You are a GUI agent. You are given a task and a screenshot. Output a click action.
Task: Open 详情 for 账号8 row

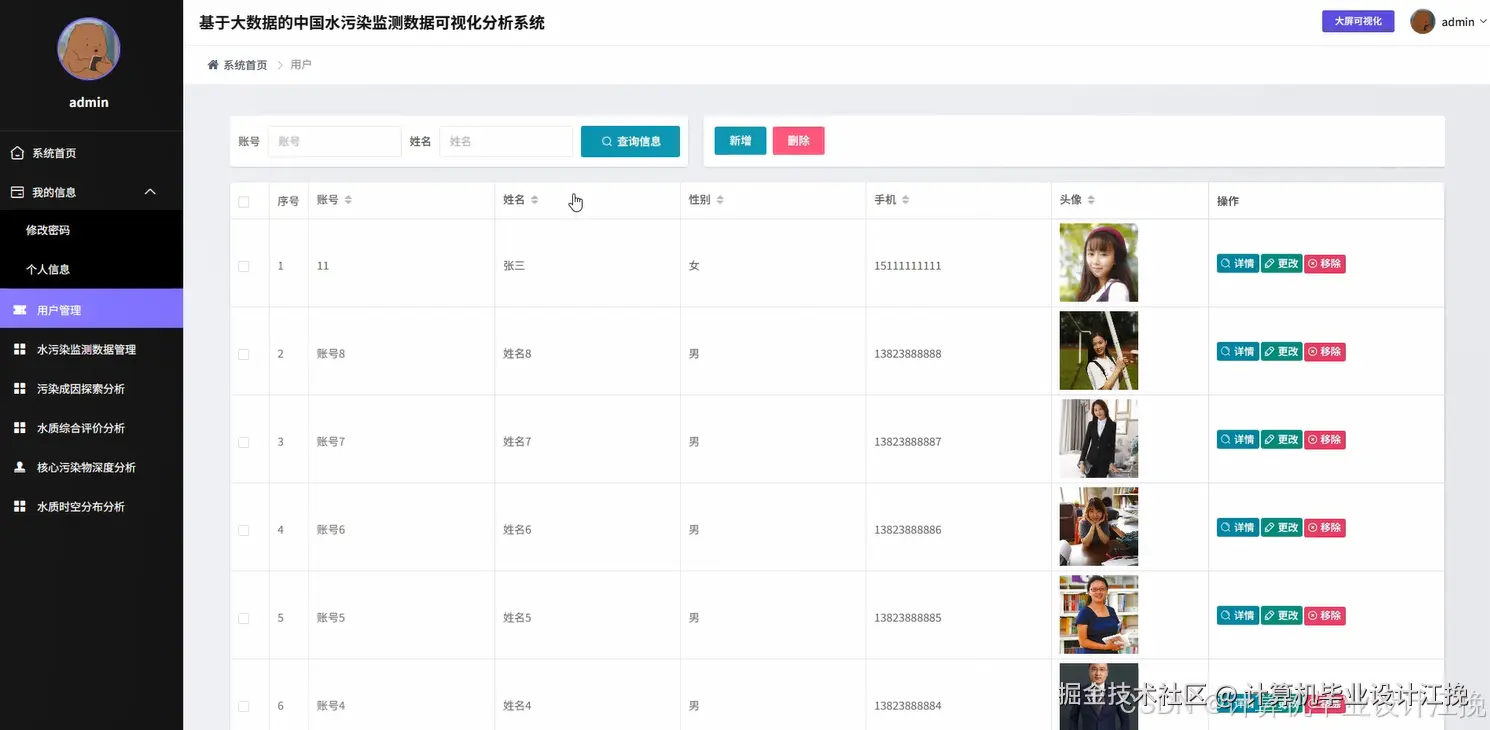(1237, 352)
